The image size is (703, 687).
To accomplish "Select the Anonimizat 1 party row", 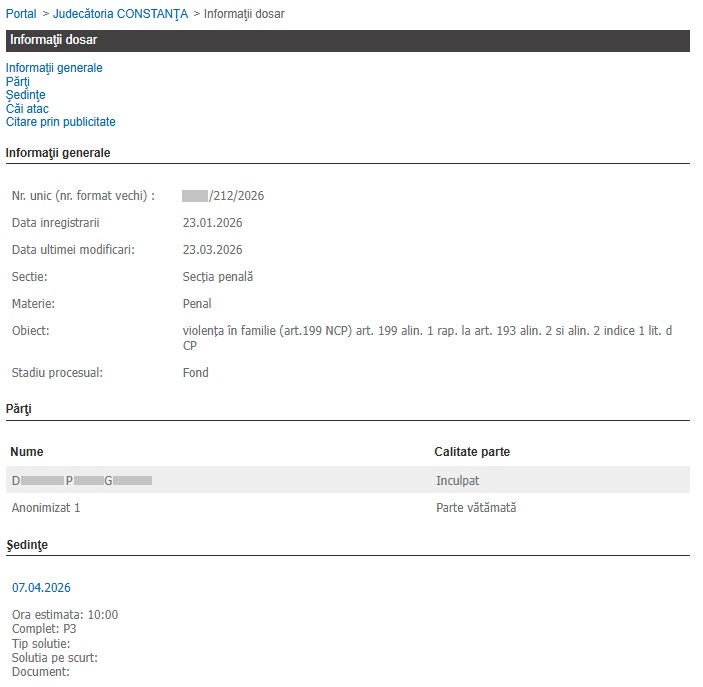I will [x=46, y=508].
